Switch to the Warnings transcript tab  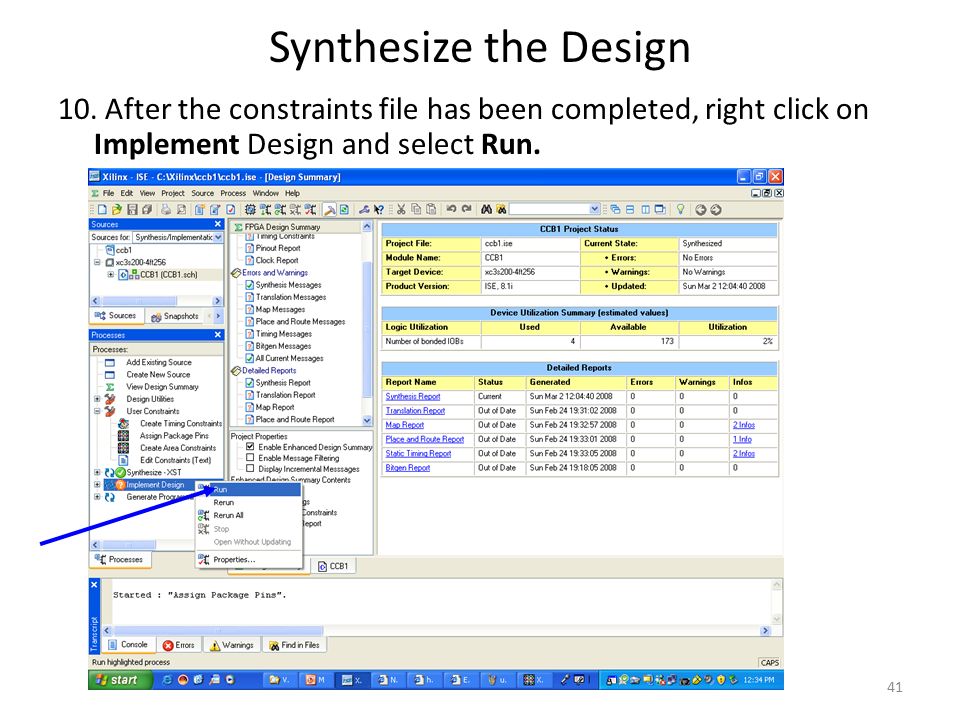[x=232, y=645]
